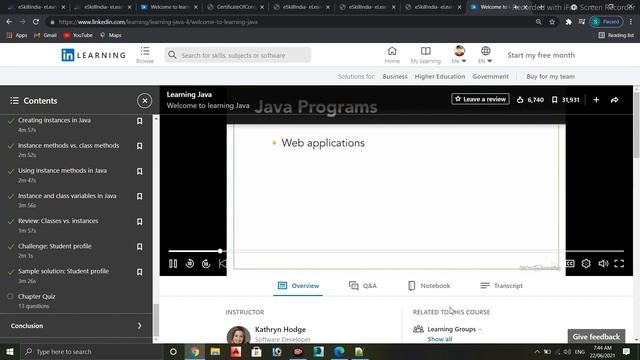
Task: Bookmark Sample solution: Student profile
Action: tap(140, 272)
